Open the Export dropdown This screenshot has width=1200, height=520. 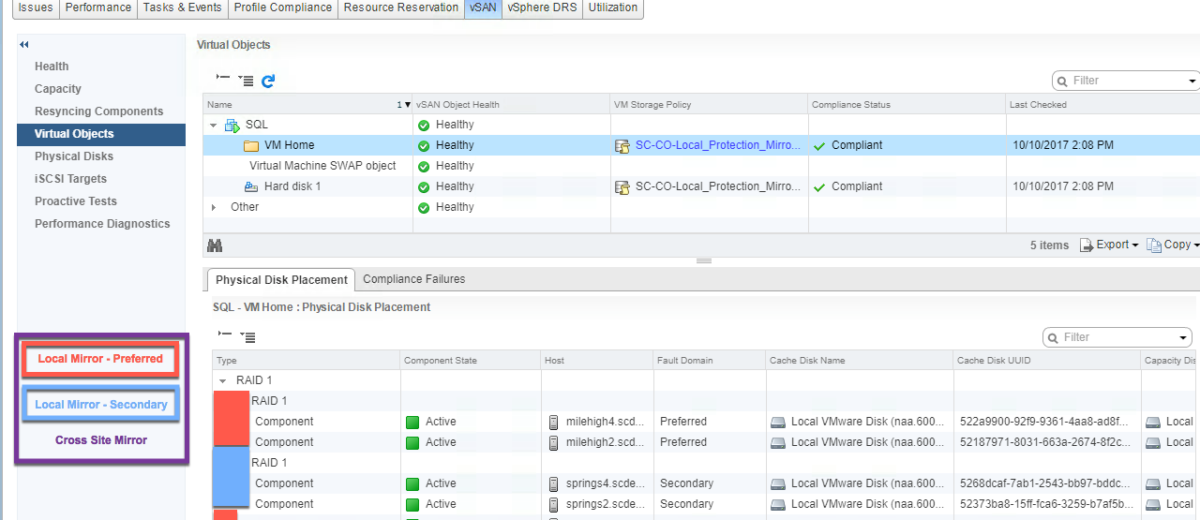tap(1110, 245)
